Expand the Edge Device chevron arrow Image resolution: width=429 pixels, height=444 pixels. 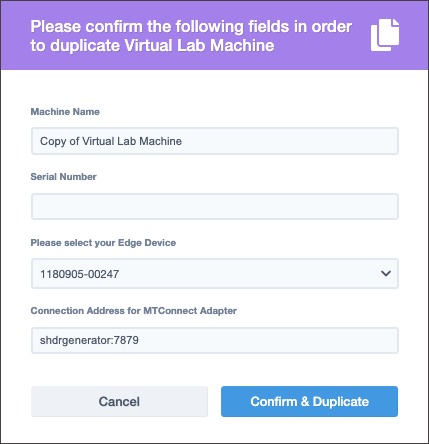tap(386, 274)
